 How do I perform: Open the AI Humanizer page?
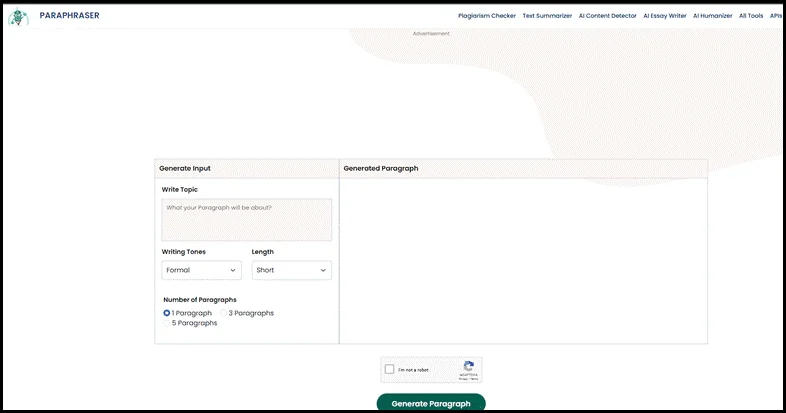tap(712, 16)
